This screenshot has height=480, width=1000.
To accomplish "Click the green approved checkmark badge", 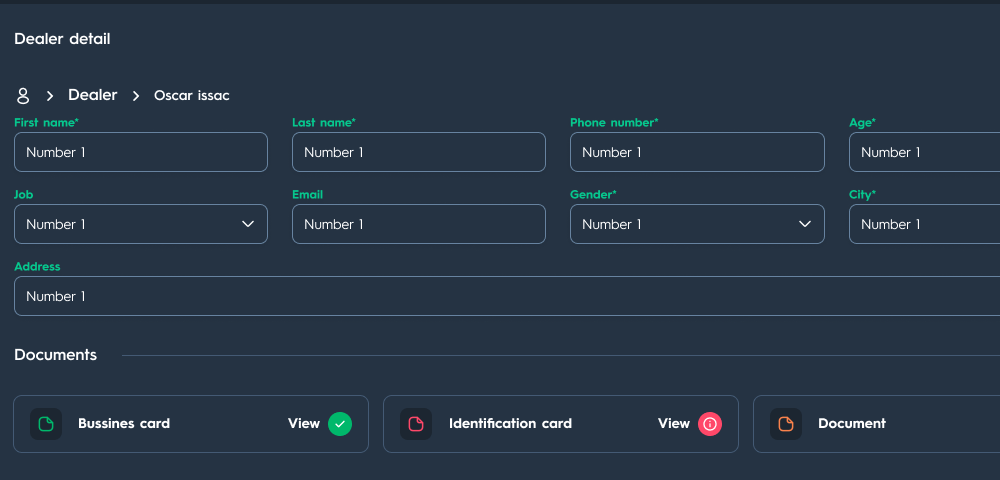I will [340, 424].
